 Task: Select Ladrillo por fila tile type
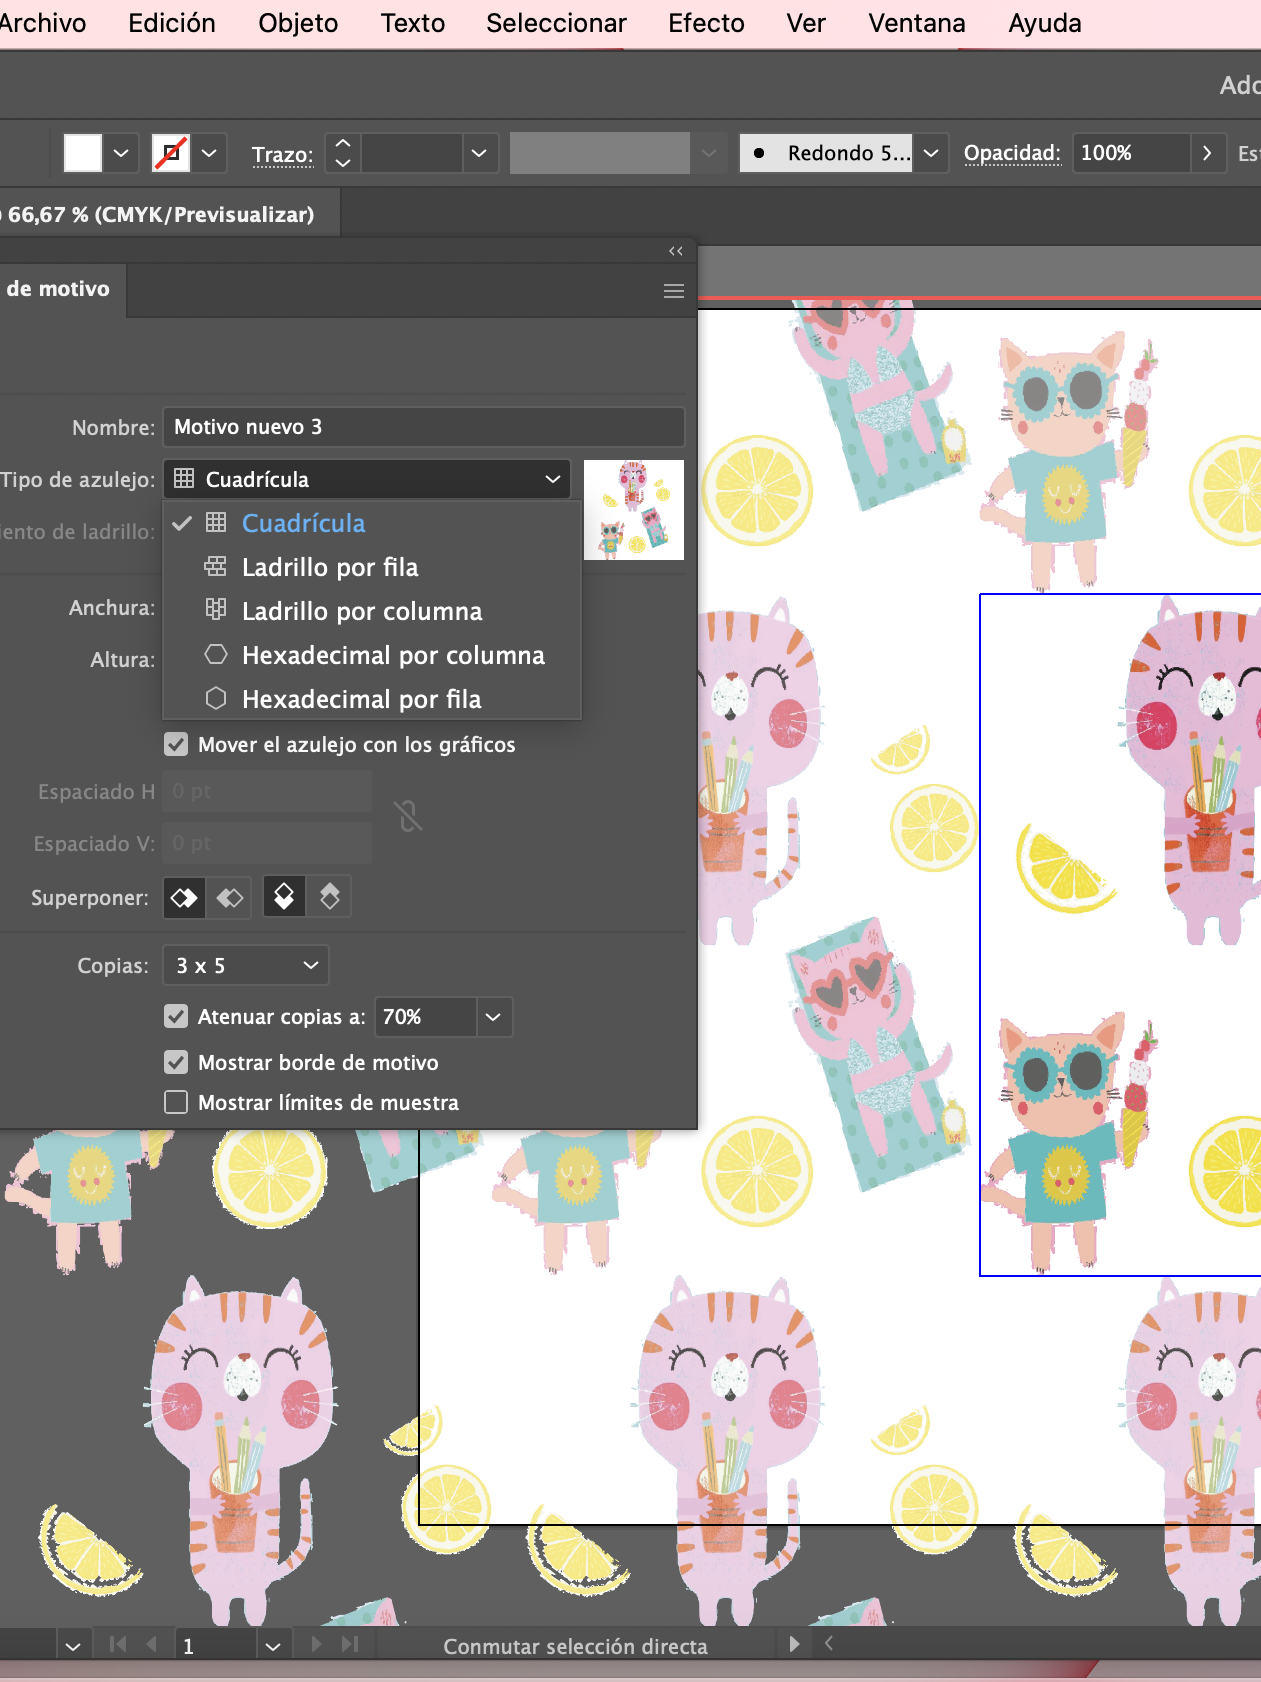(330, 567)
